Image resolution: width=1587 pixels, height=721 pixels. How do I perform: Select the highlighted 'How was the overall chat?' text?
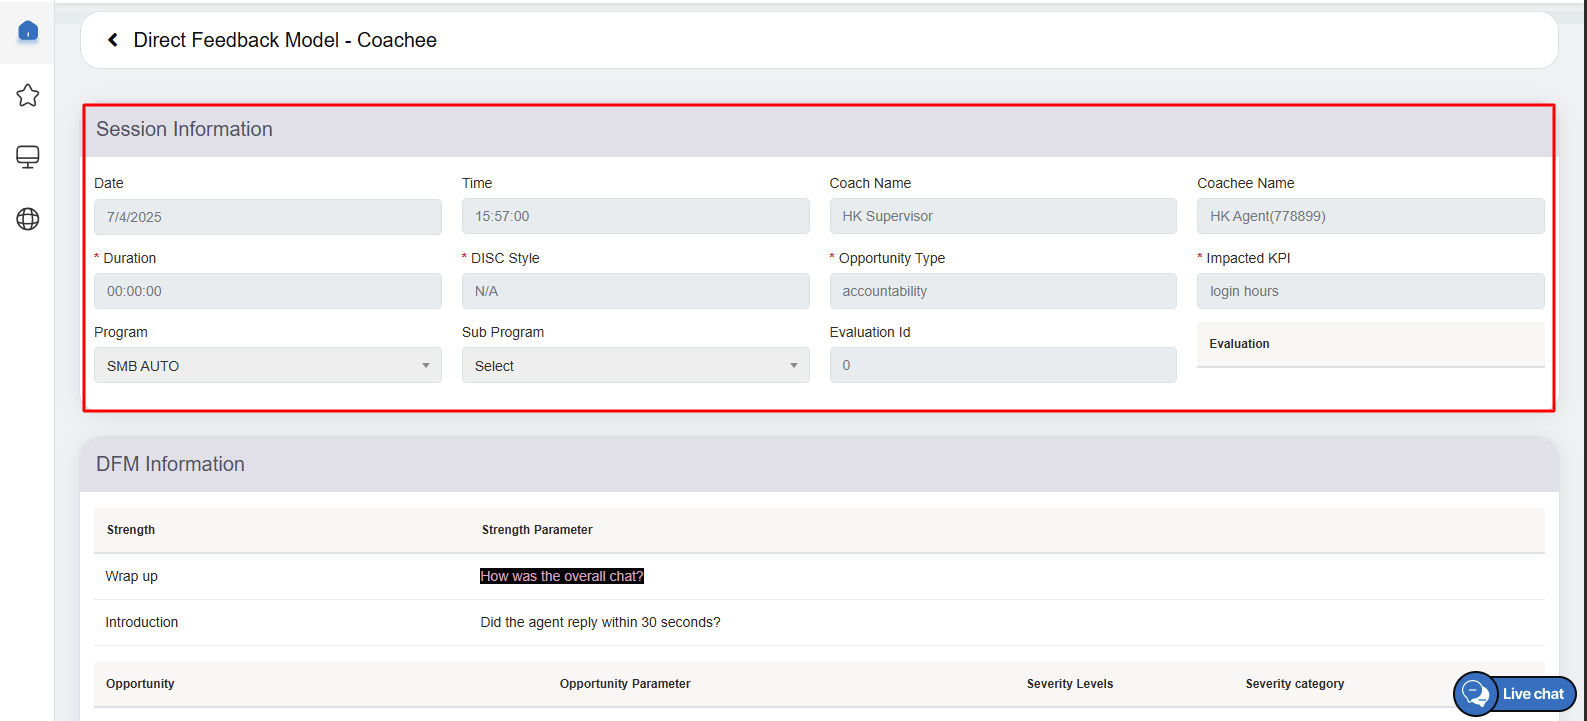coord(562,576)
